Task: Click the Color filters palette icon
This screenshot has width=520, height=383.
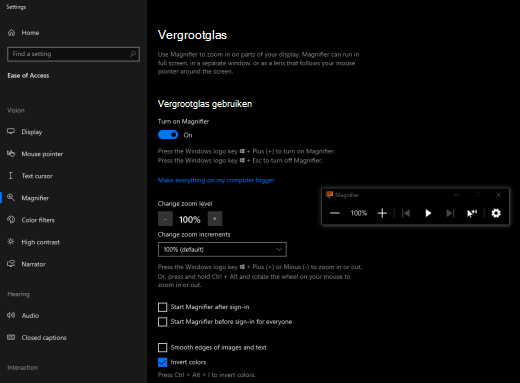Action: [11, 220]
